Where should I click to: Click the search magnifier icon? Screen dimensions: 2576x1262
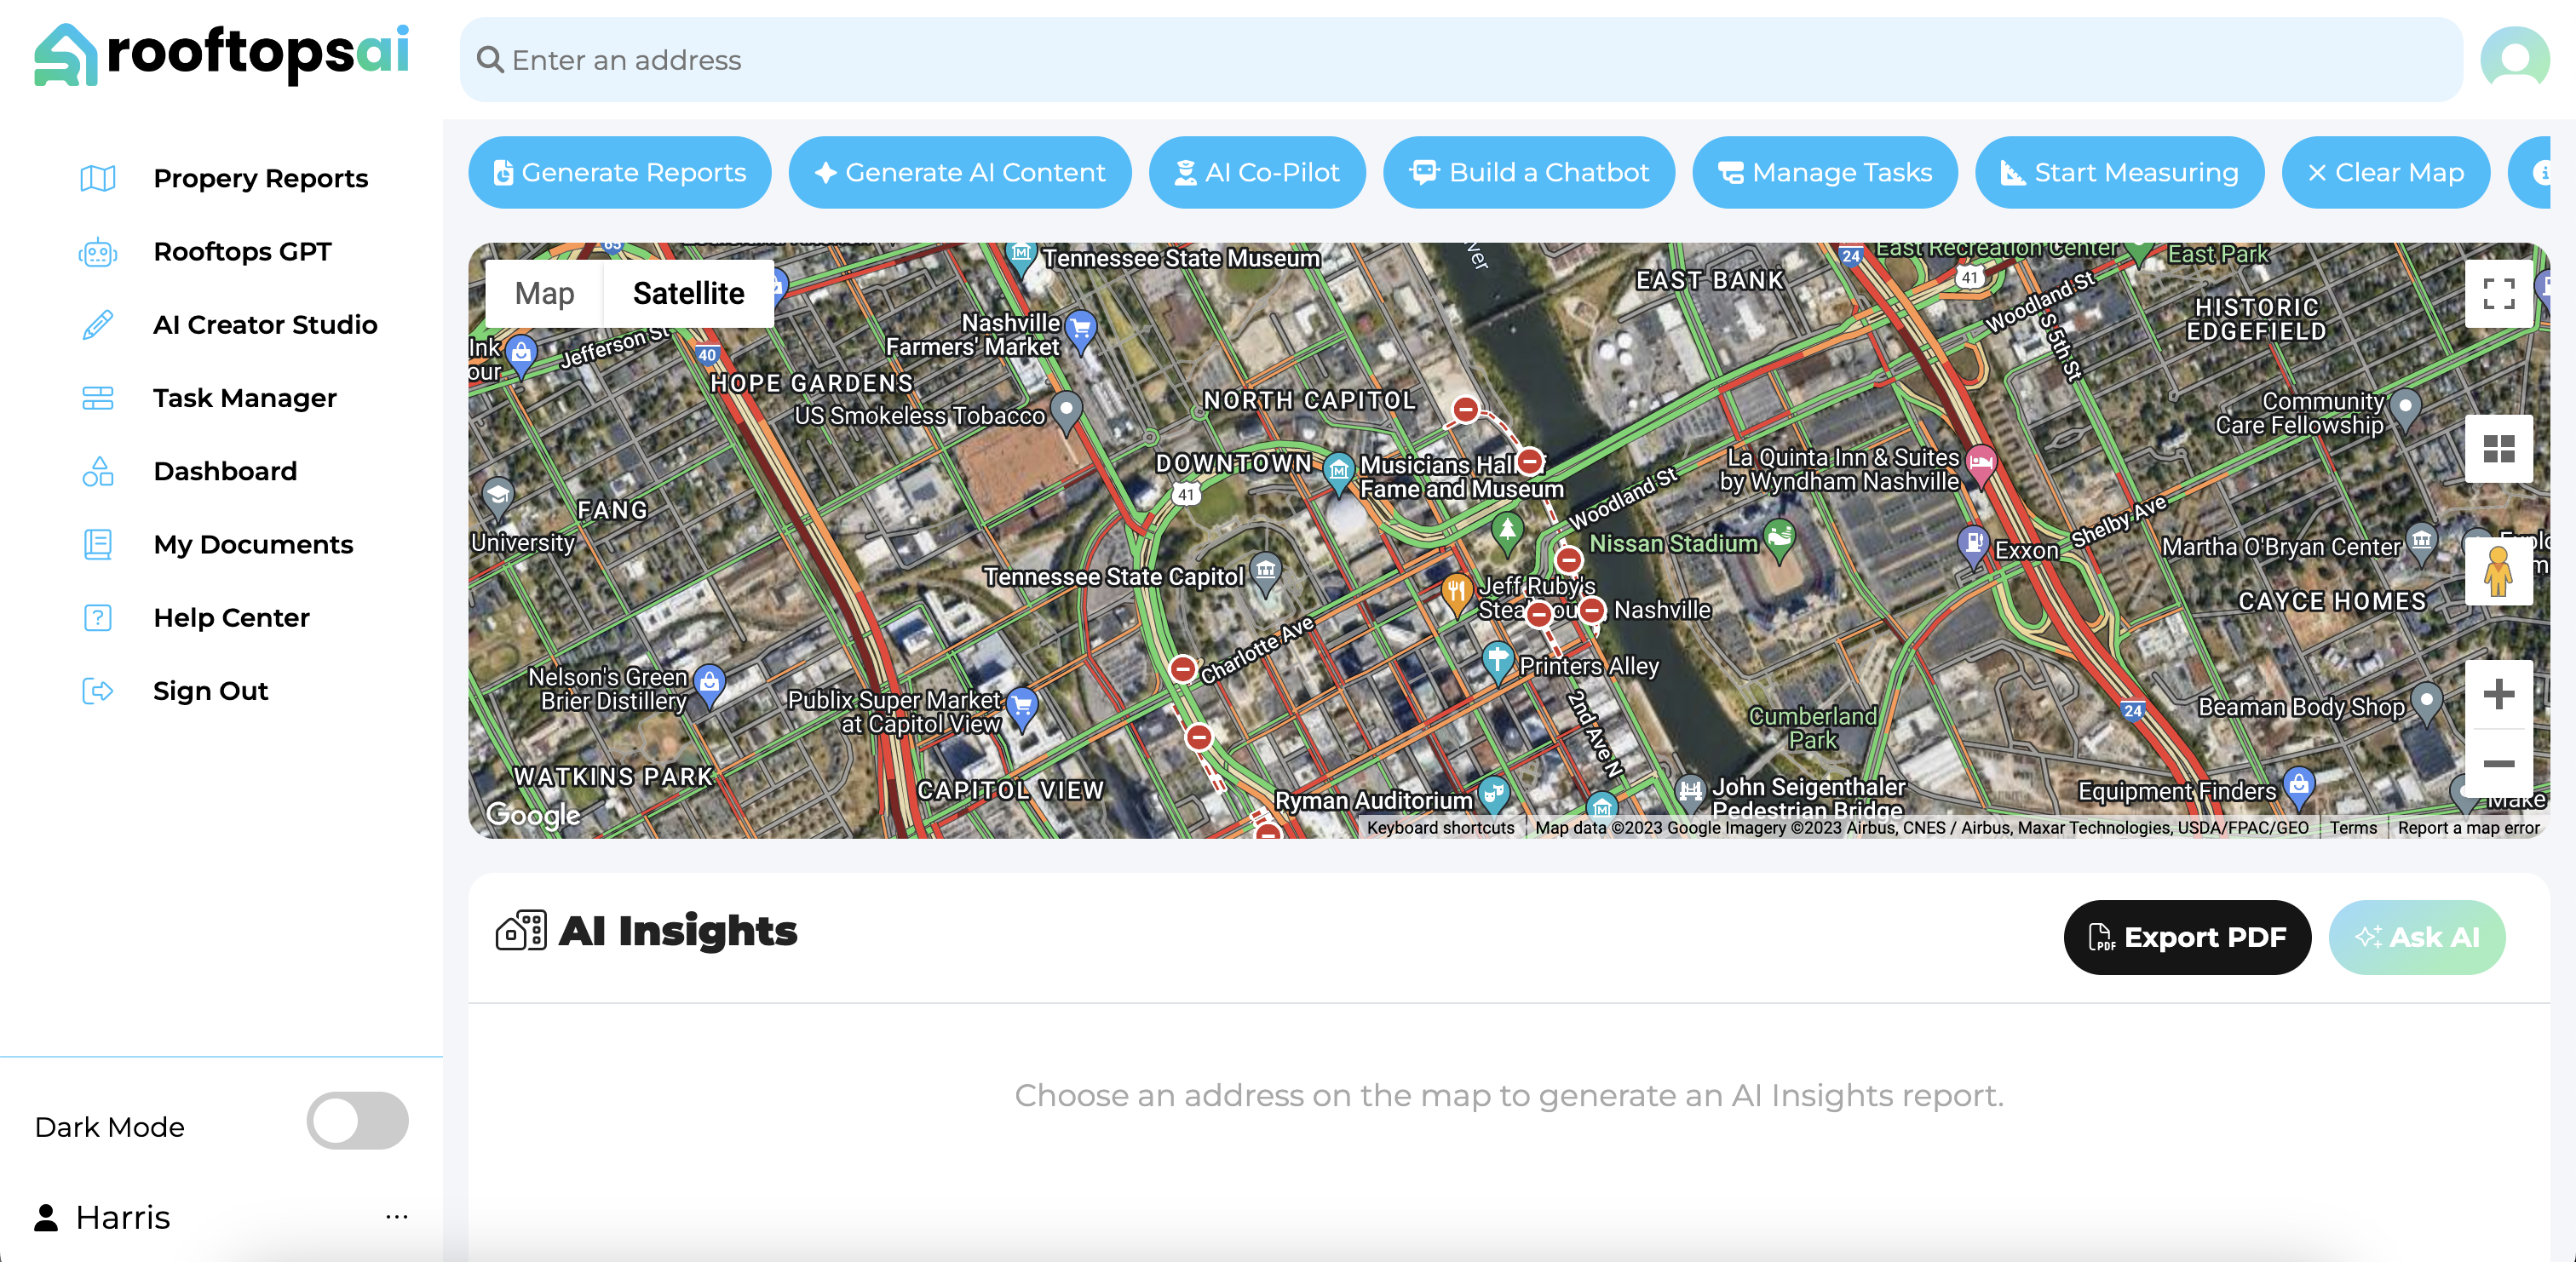click(x=490, y=60)
